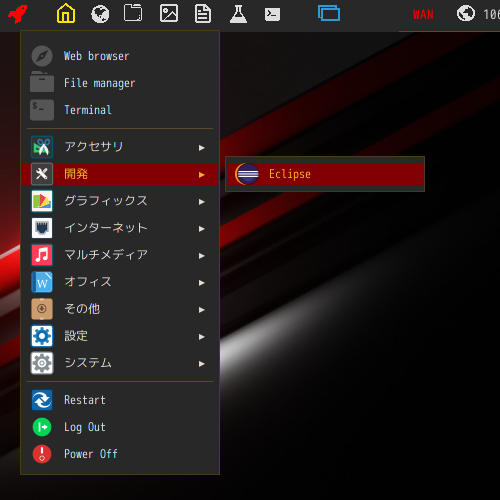The image size is (500, 500).
Task: Select the アクセサリ menu category
Action: [x=120, y=147]
